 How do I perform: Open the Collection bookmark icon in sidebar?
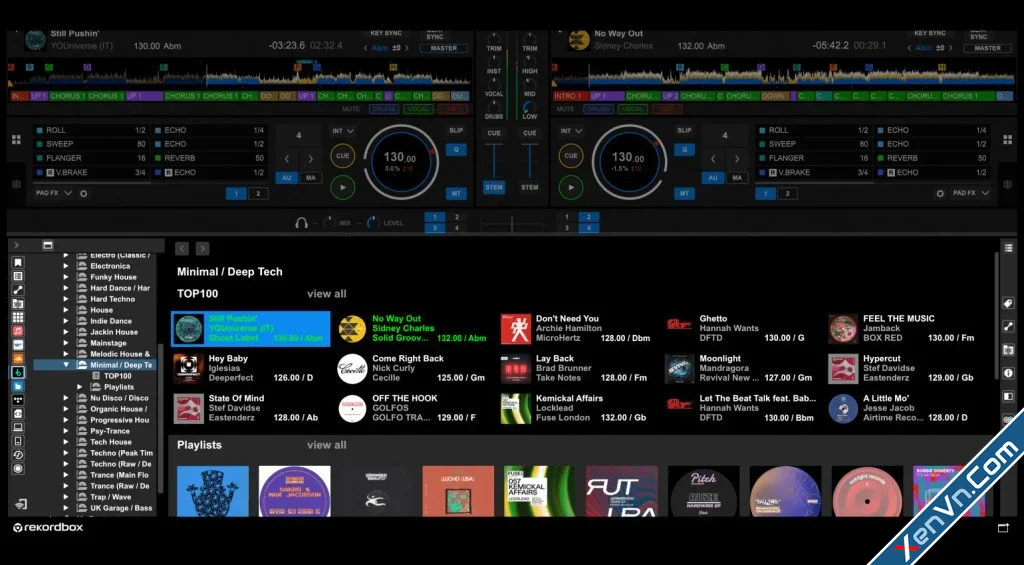pyautogui.click(x=18, y=263)
